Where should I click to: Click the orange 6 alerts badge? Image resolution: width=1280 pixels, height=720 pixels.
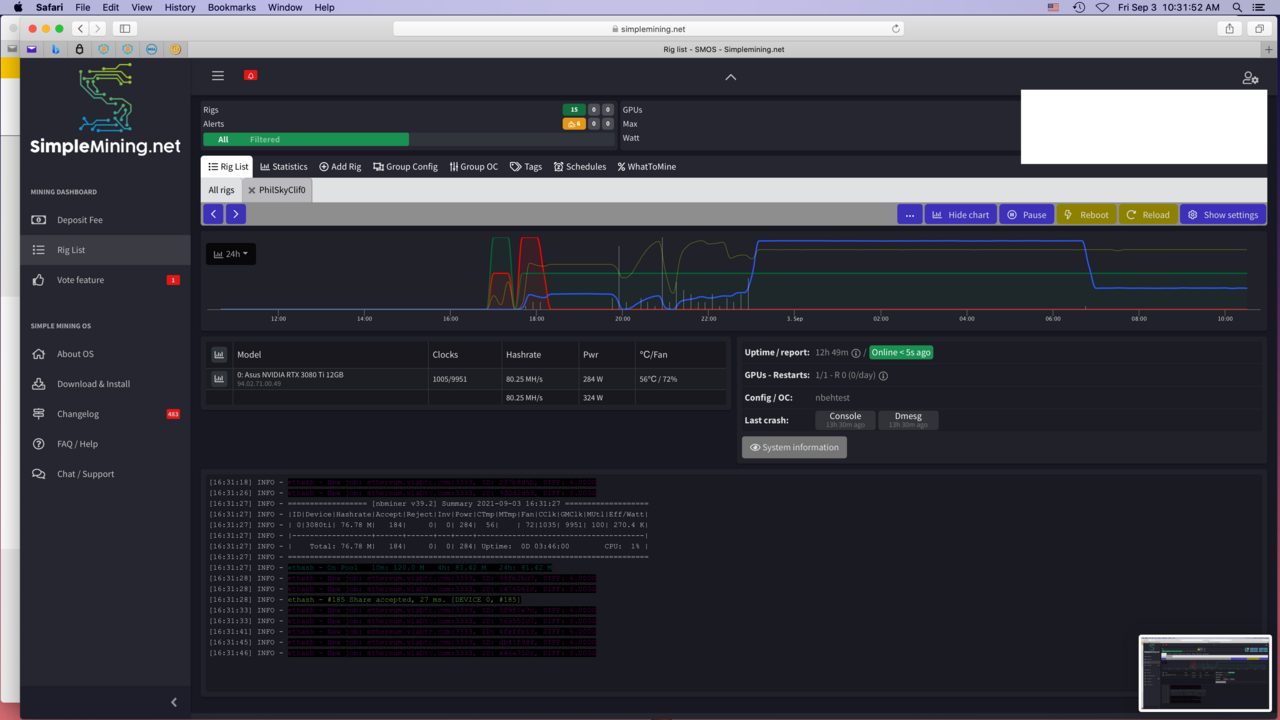[574, 124]
